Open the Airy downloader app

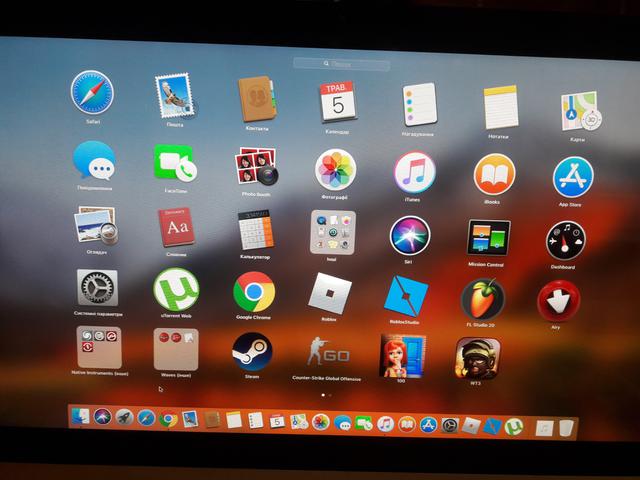(557, 300)
